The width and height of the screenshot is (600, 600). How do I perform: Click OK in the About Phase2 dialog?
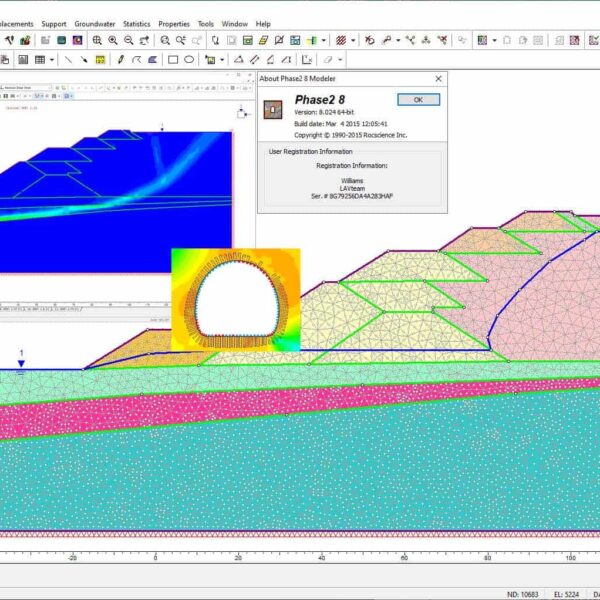[x=419, y=99]
